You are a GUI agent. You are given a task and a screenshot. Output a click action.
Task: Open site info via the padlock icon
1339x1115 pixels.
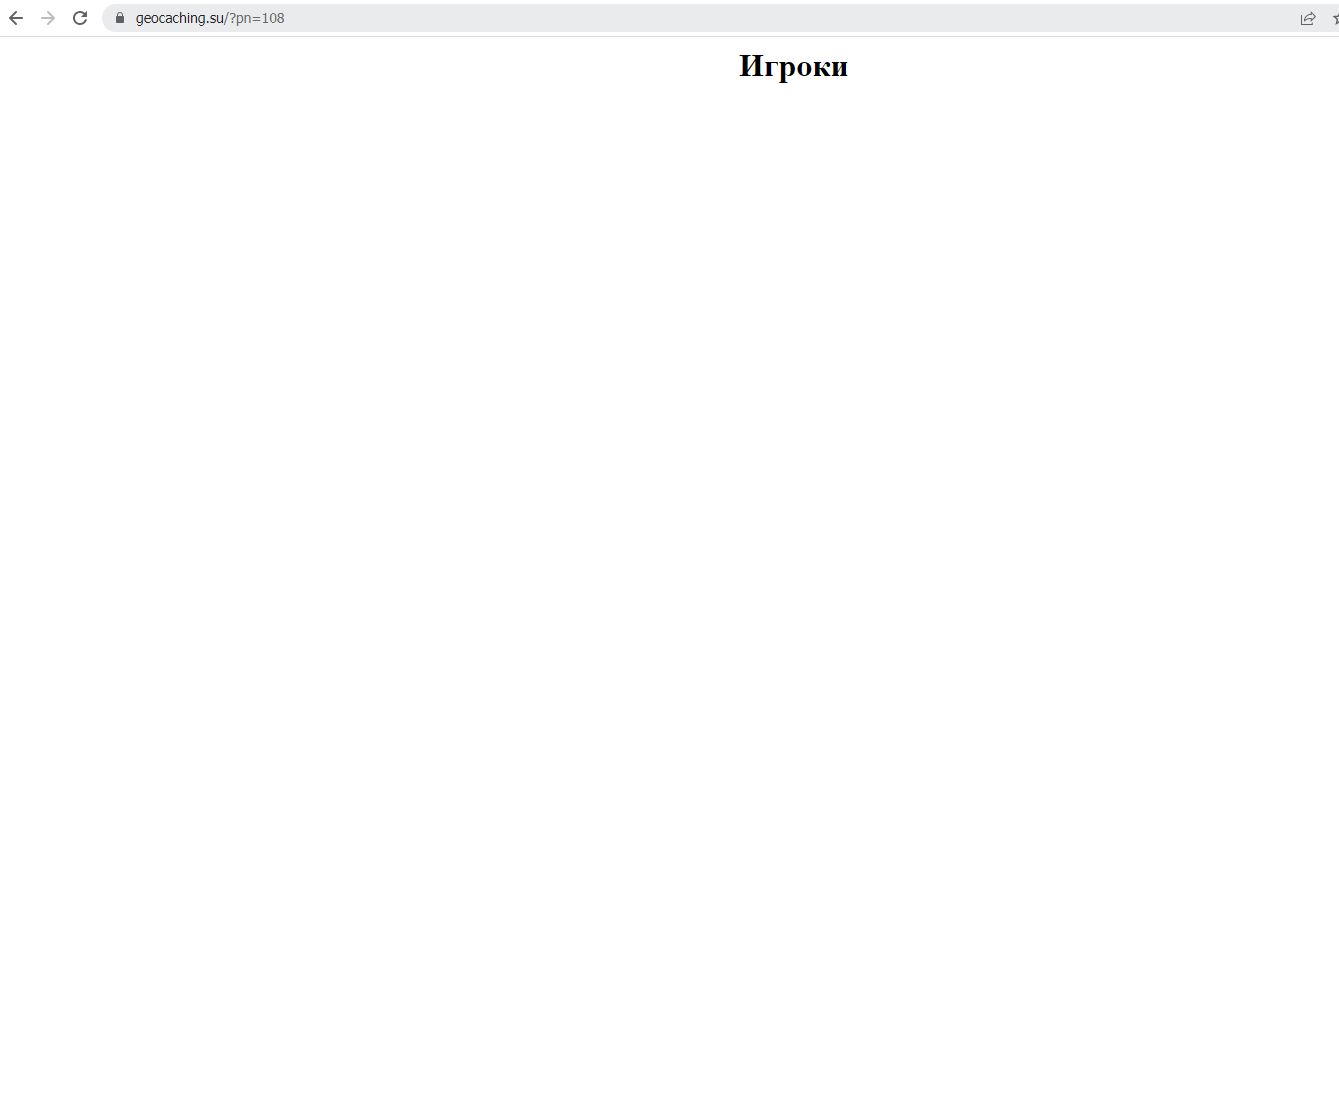[x=120, y=18]
